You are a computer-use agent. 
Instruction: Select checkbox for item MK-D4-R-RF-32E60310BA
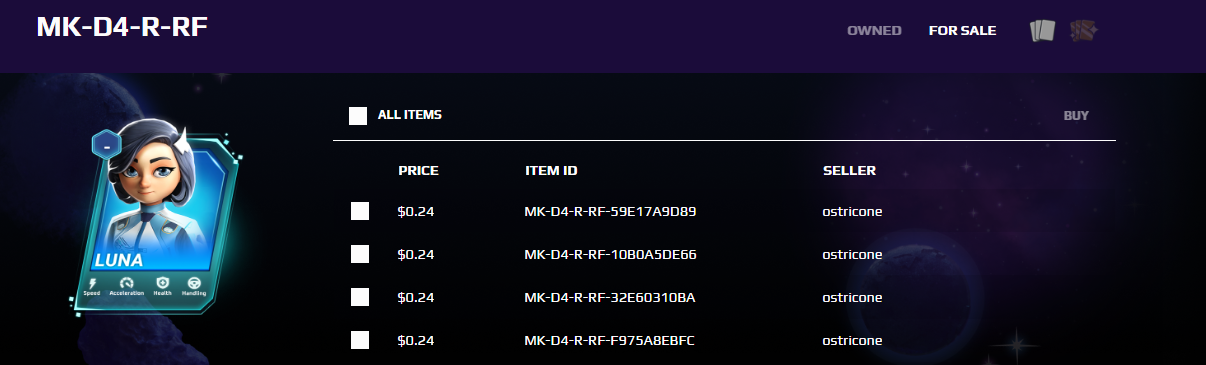(x=360, y=297)
